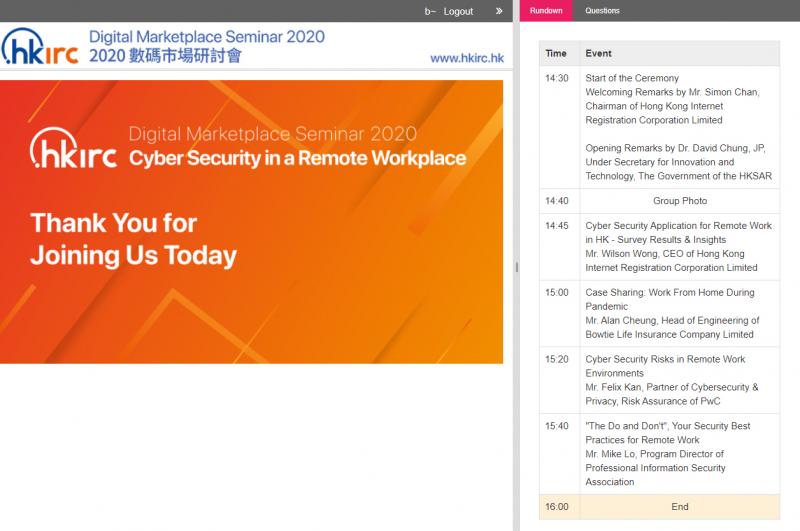
Task: Select the 15:00 time cell
Action: (559, 314)
